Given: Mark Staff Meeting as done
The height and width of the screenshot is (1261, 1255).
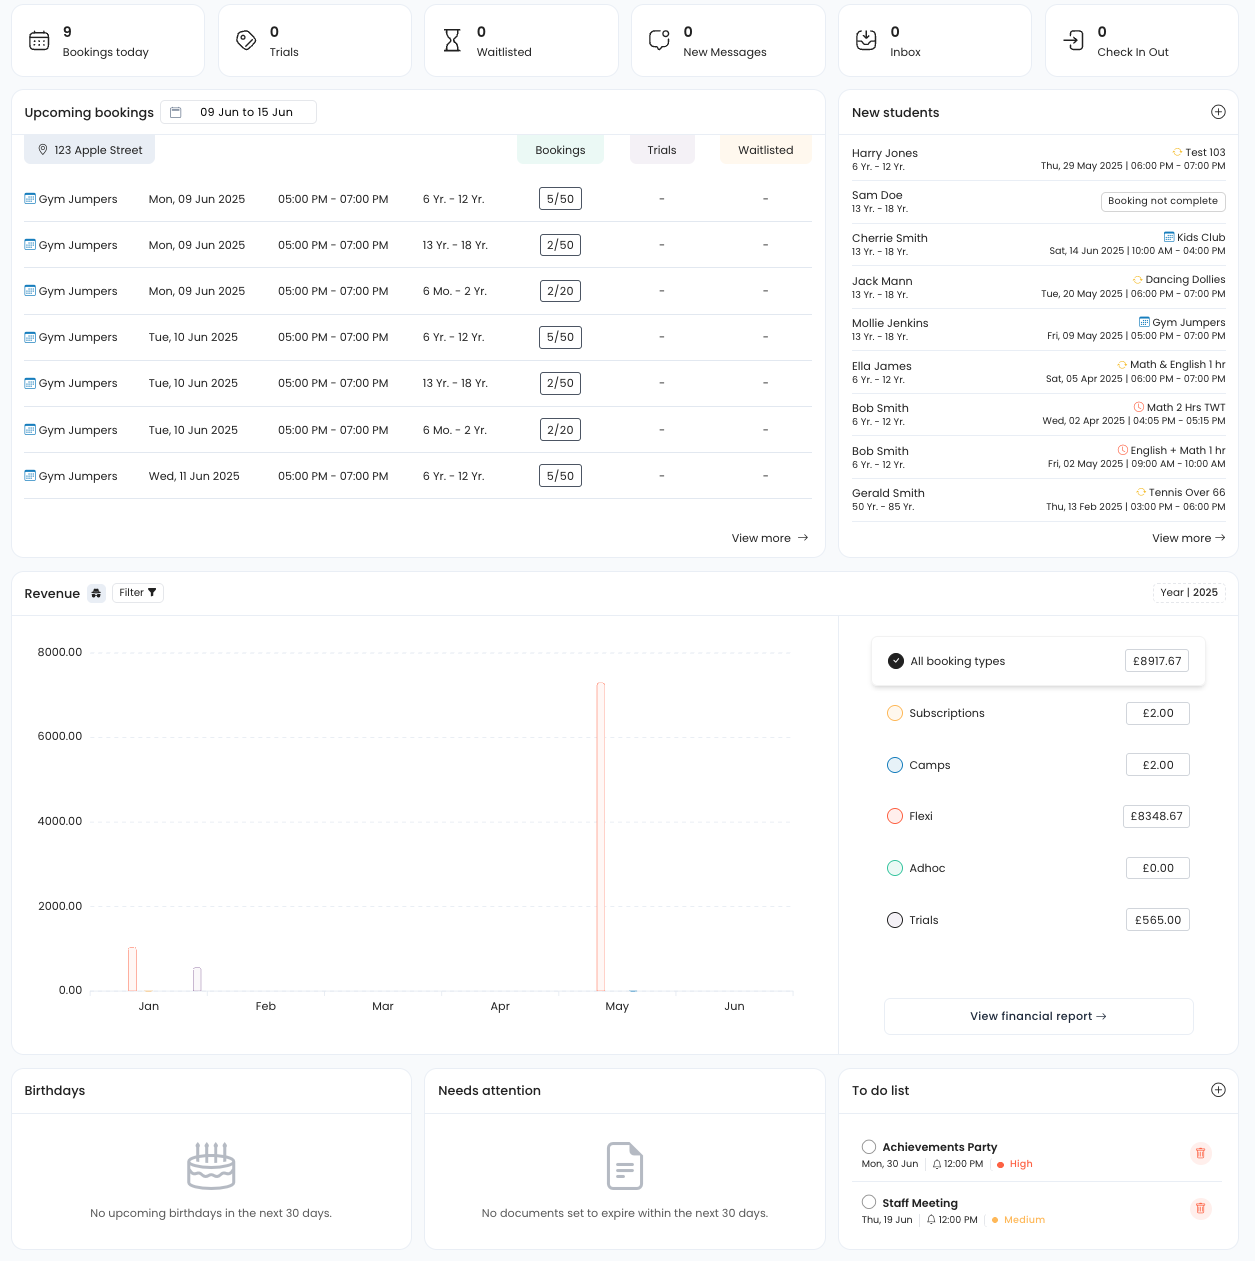Looking at the screenshot, I should pyautogui.click(x=869, y=1203).
